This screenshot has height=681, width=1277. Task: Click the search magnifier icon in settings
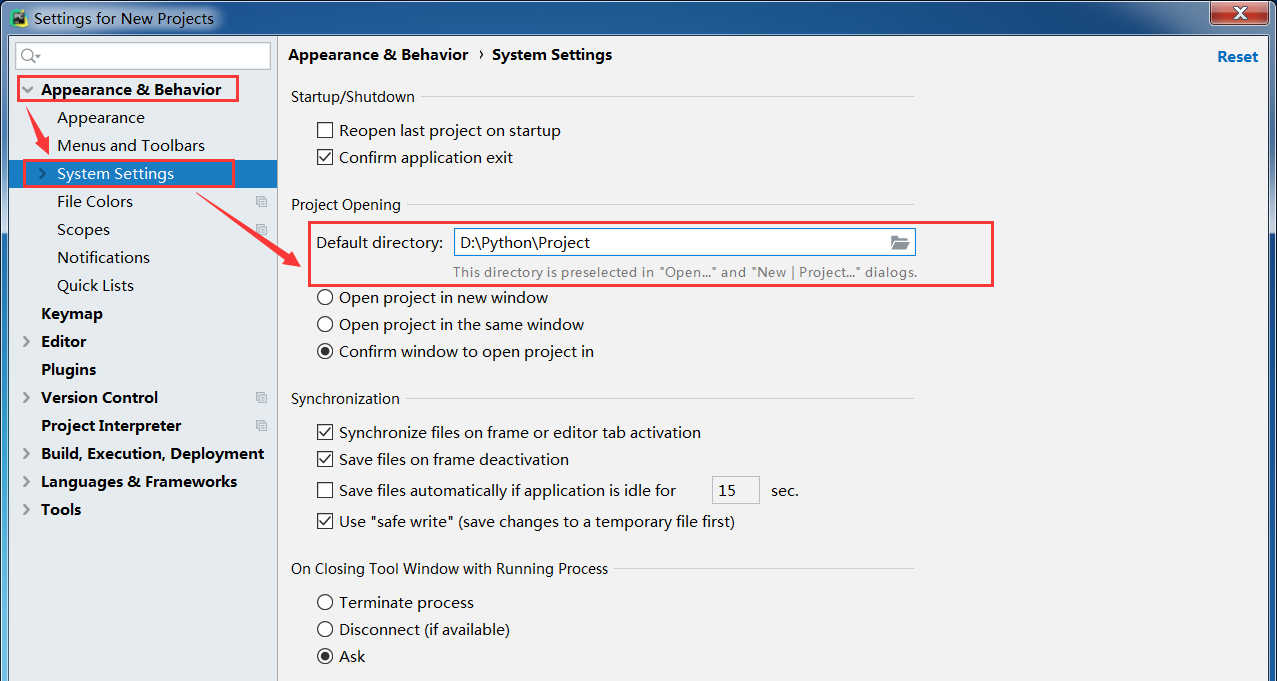click(30, 56)
